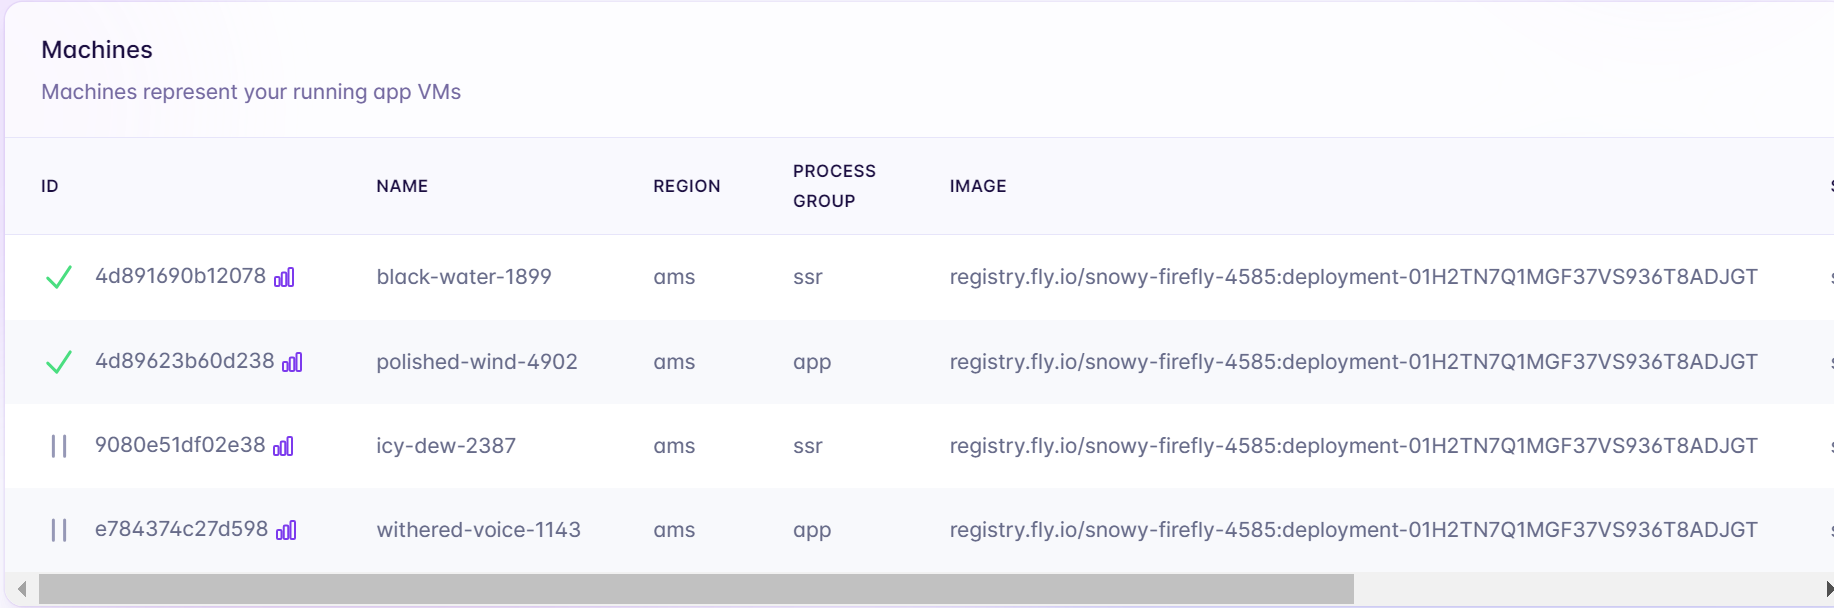Click green checkmark status of black-water-1899
Screen dimensions: 1834x608
(x=59, y=277)
